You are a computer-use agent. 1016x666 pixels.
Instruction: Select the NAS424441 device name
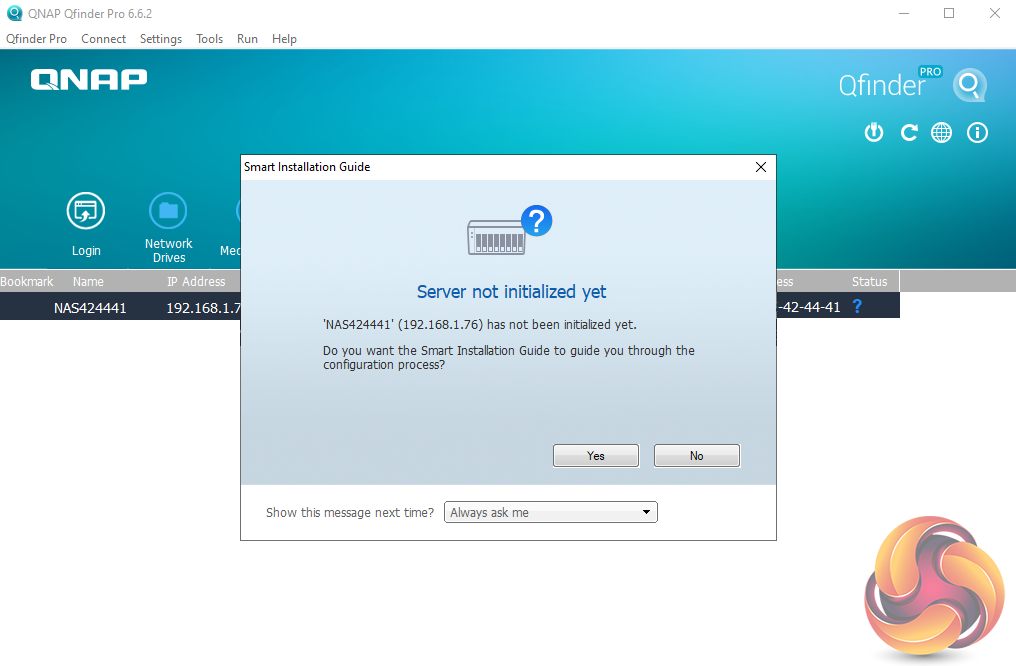[90, 308]
